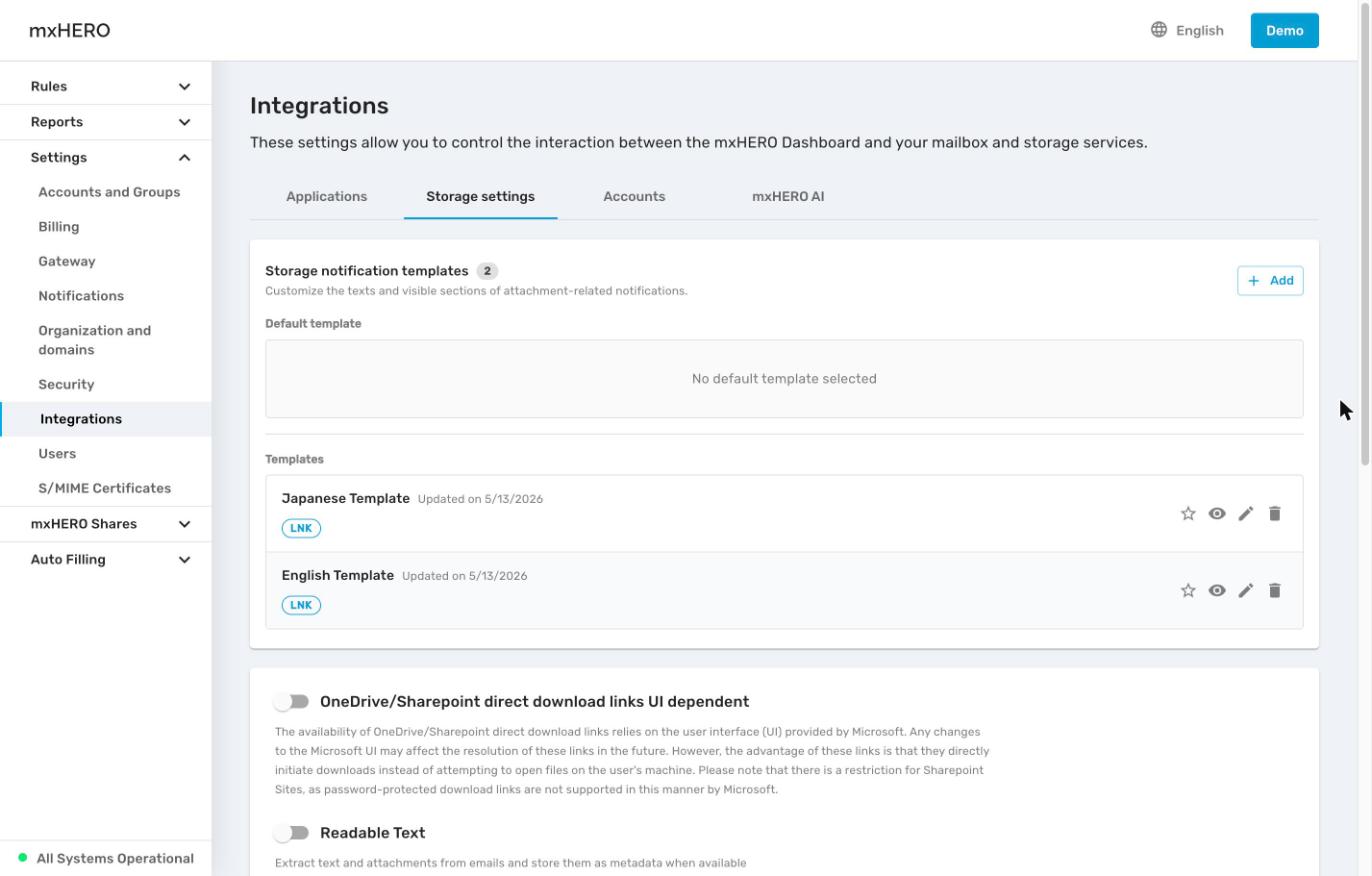Click the green All Systems Operational status dot
The height and width of the screenshot is (876, 1372).
click(x=23, y=858)
